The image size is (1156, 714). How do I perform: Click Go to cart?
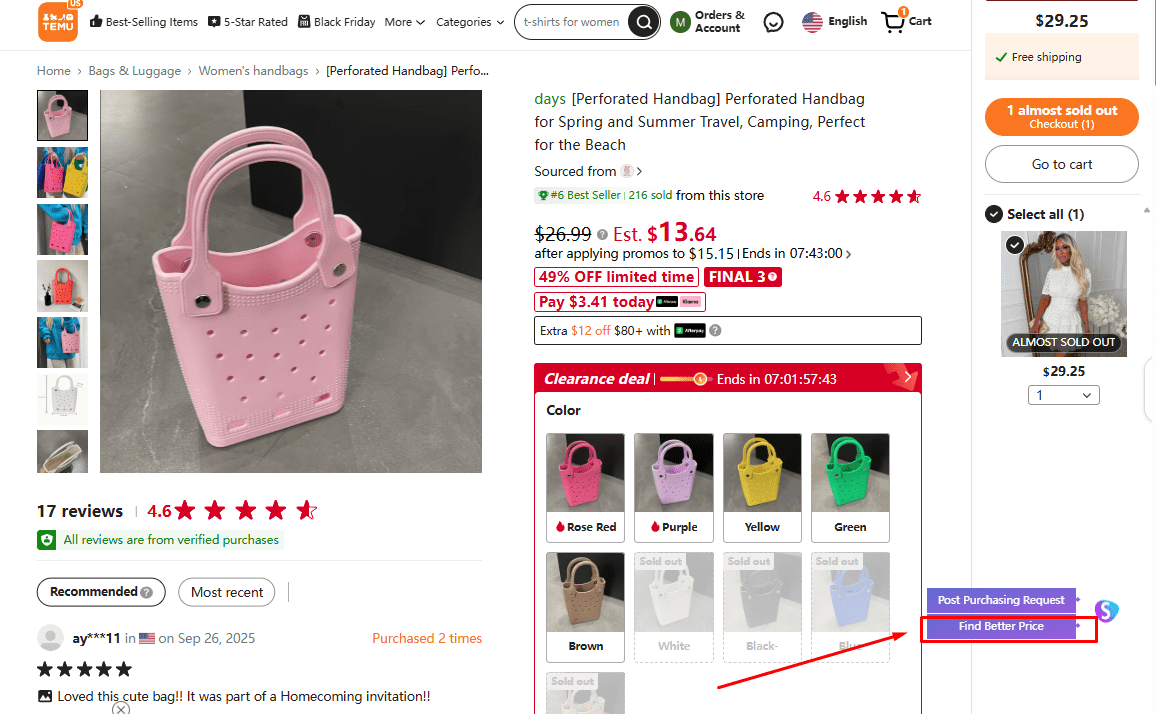1061,163
